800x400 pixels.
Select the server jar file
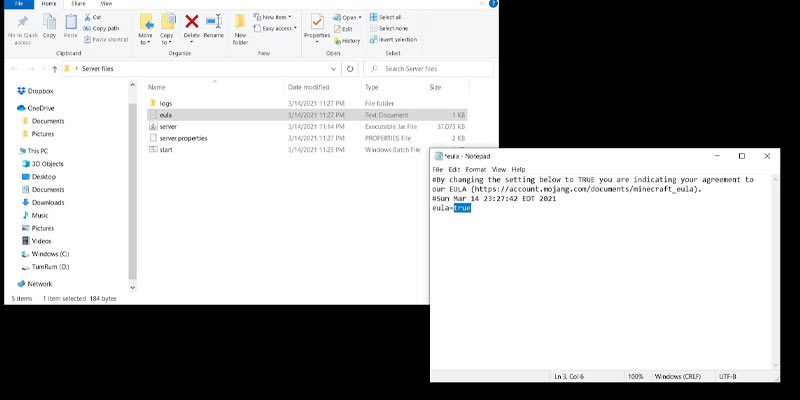306,127
